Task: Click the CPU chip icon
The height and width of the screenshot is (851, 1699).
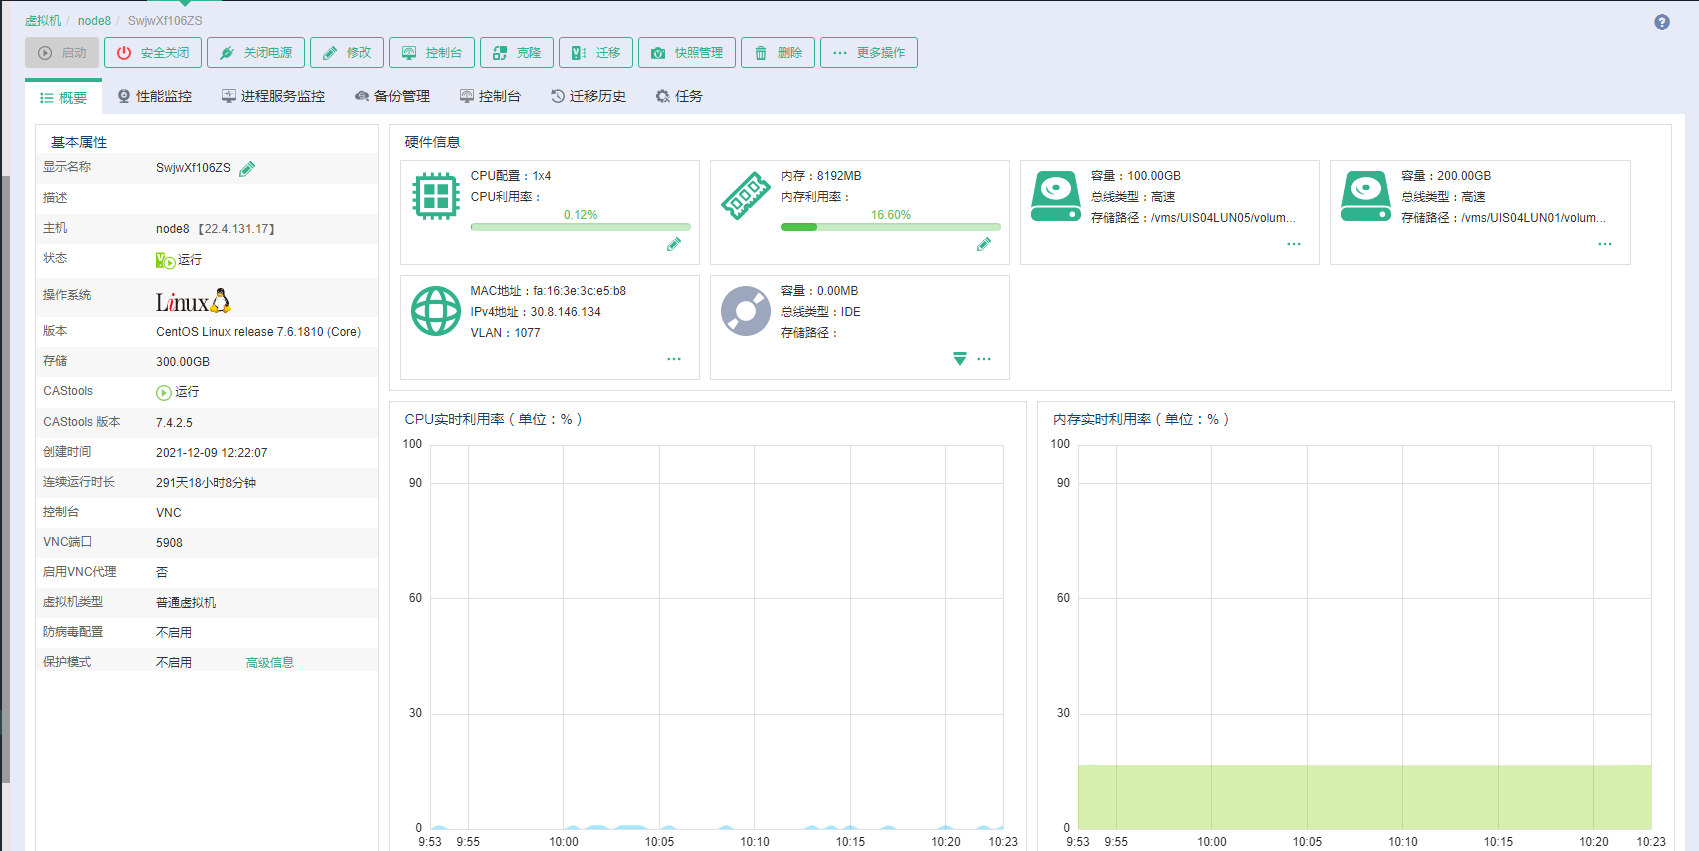Action: pos(436,196)
